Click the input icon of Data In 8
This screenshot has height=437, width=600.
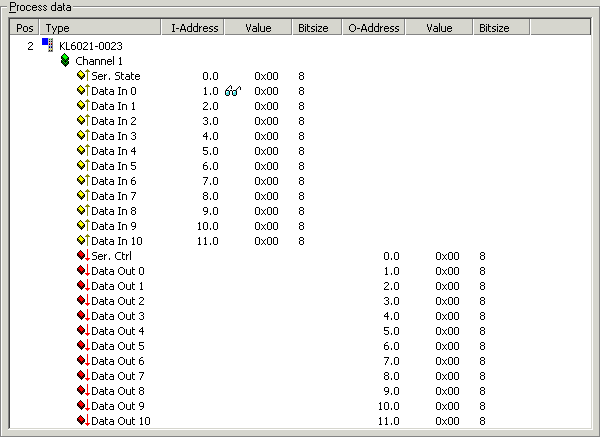tap(83, 210)
